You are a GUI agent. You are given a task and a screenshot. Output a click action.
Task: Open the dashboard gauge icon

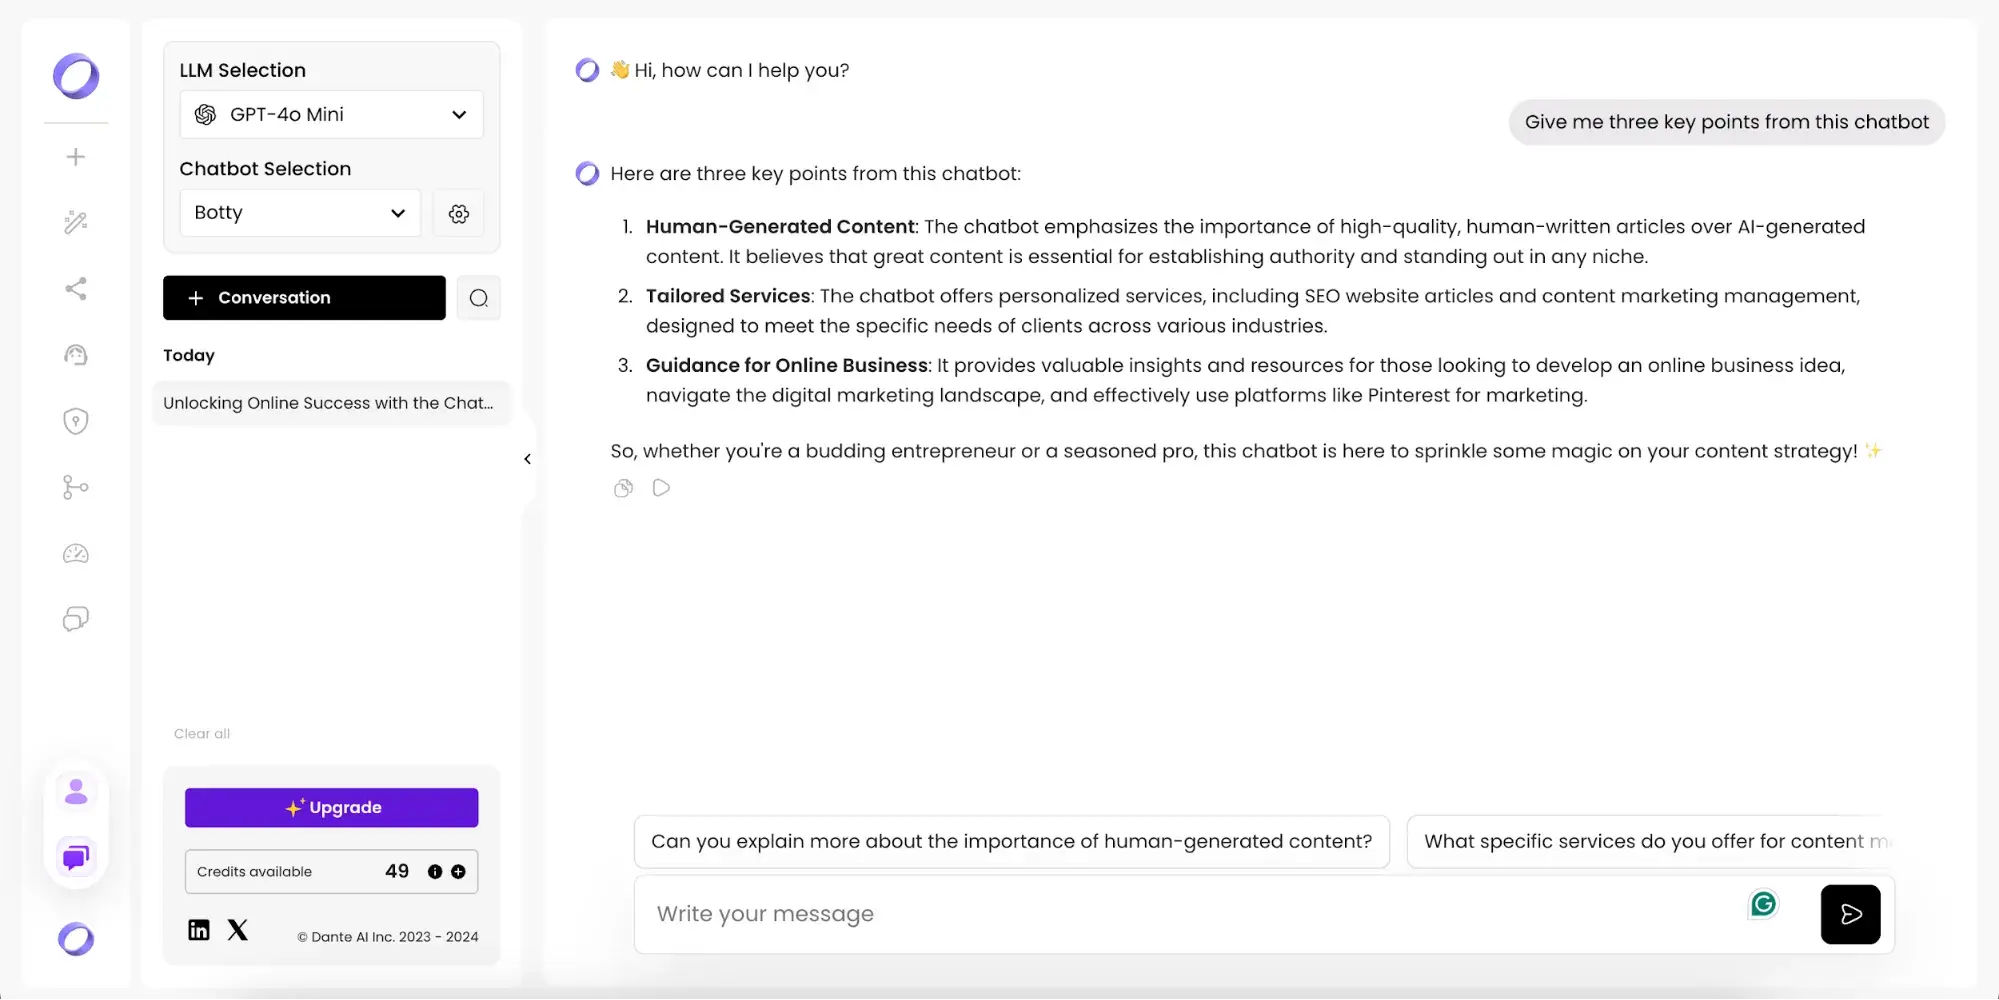point(76,554)
